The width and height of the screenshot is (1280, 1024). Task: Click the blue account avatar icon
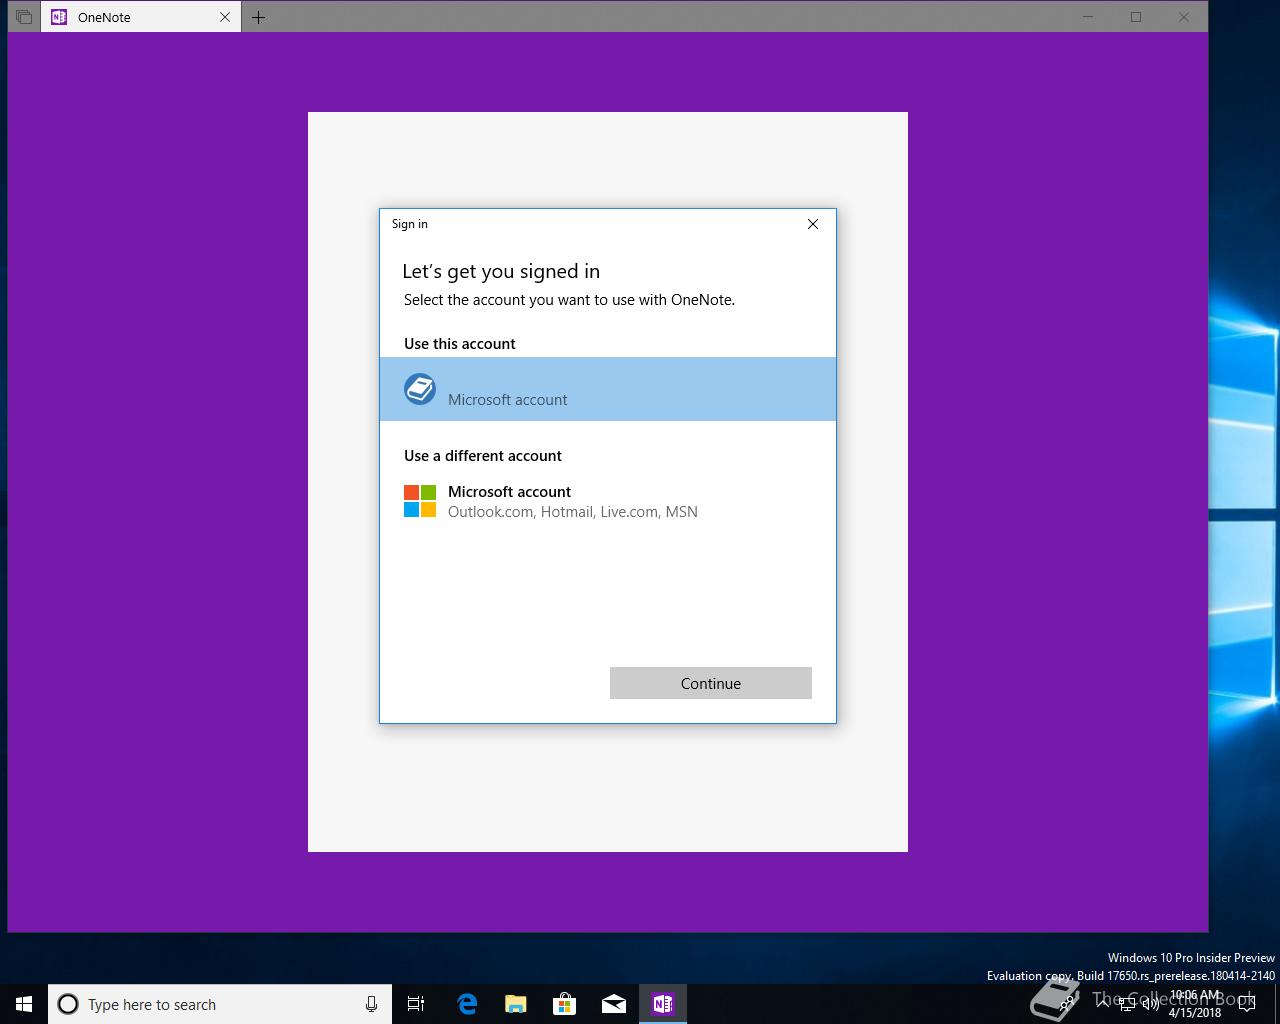click(x=420, y=389)
